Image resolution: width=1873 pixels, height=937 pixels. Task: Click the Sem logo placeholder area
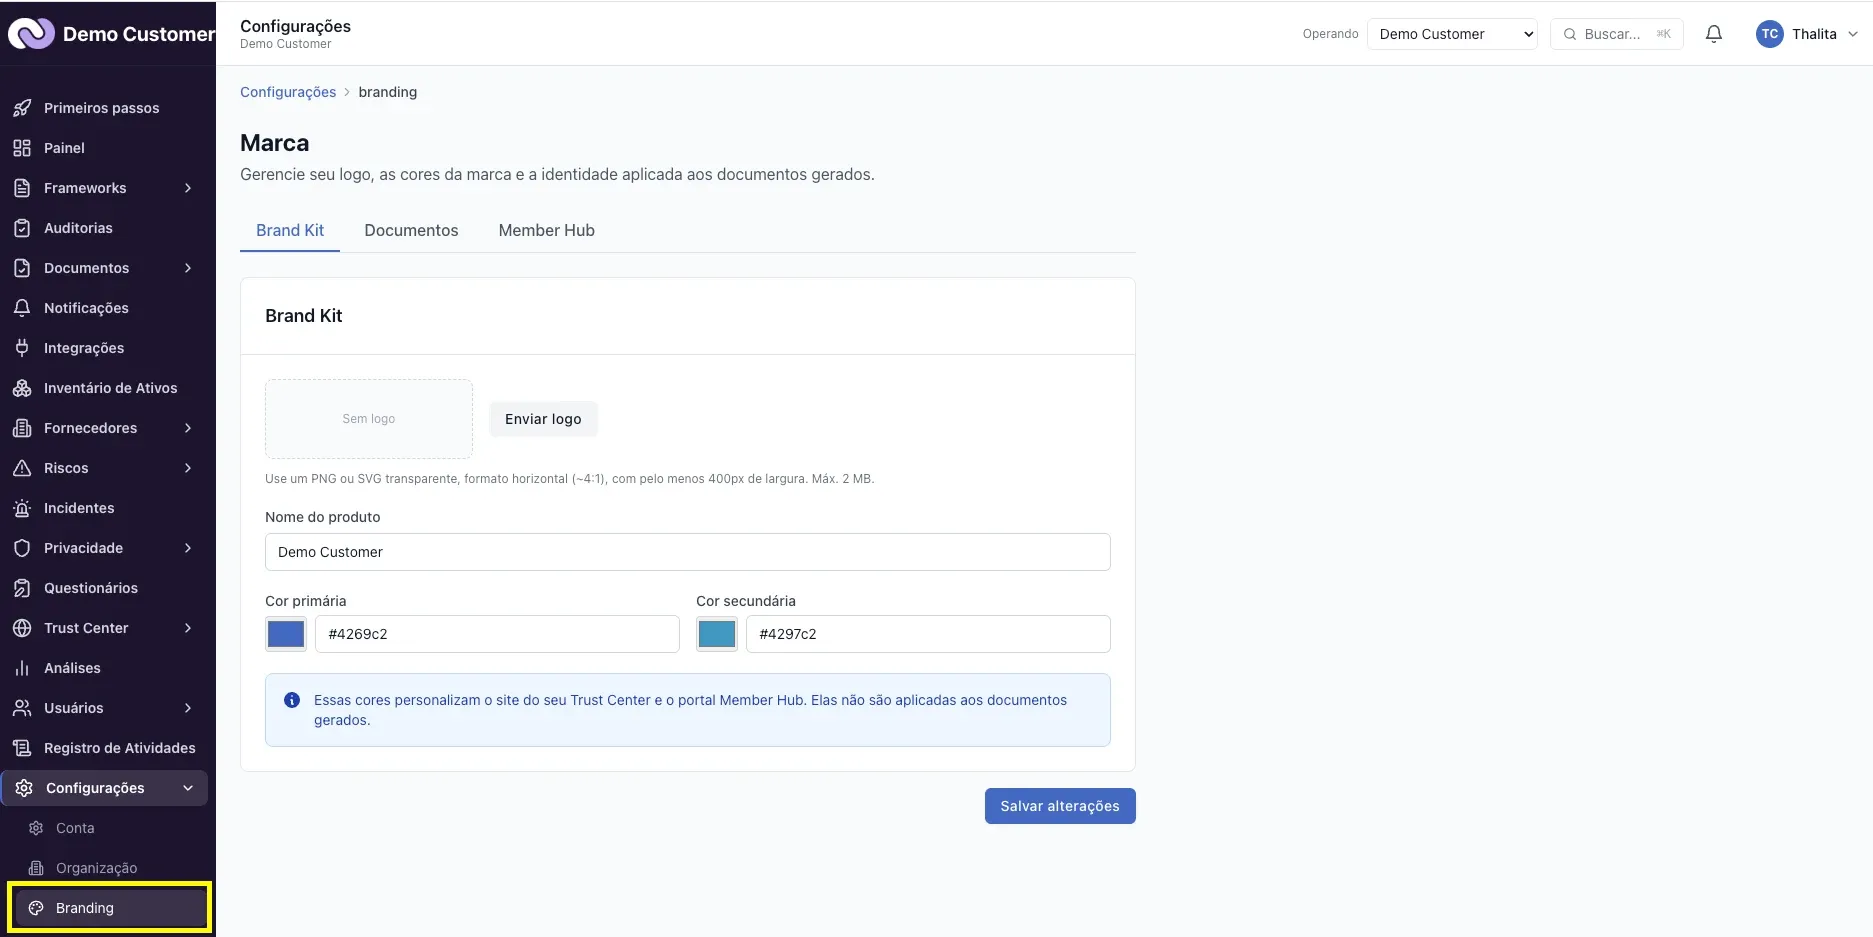369,419
